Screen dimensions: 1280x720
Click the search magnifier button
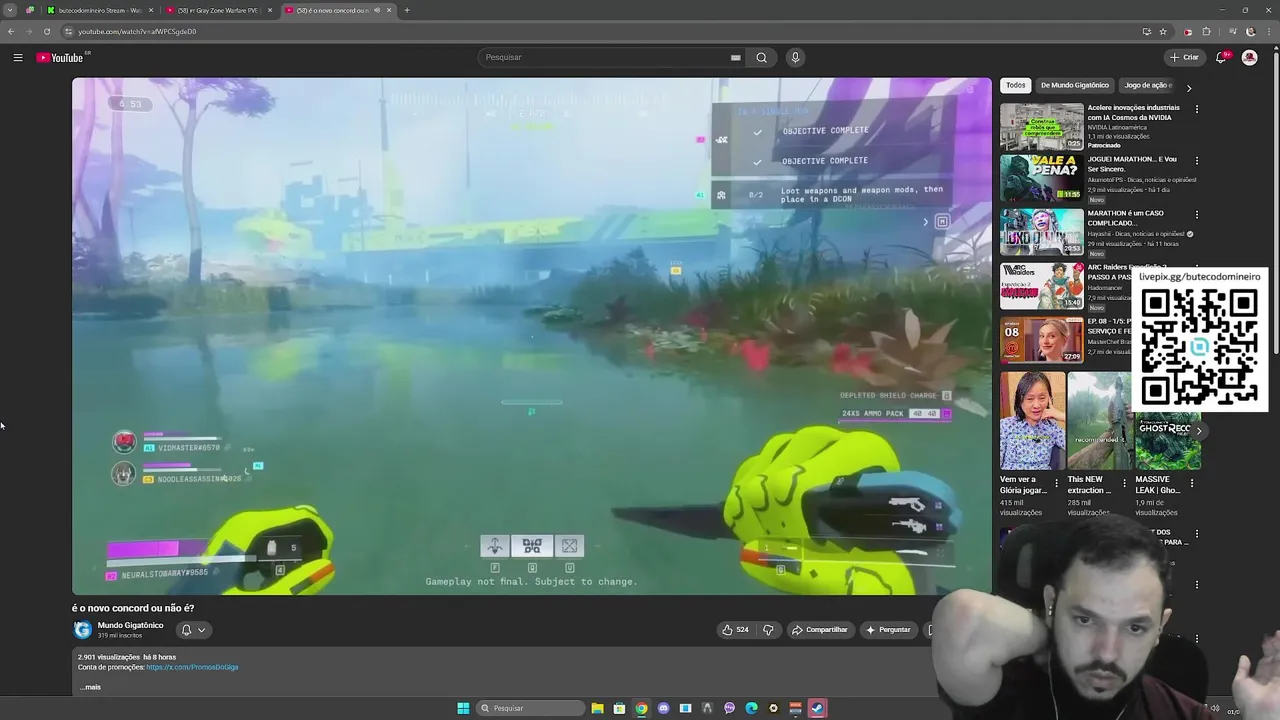click(x=761, y=57)
